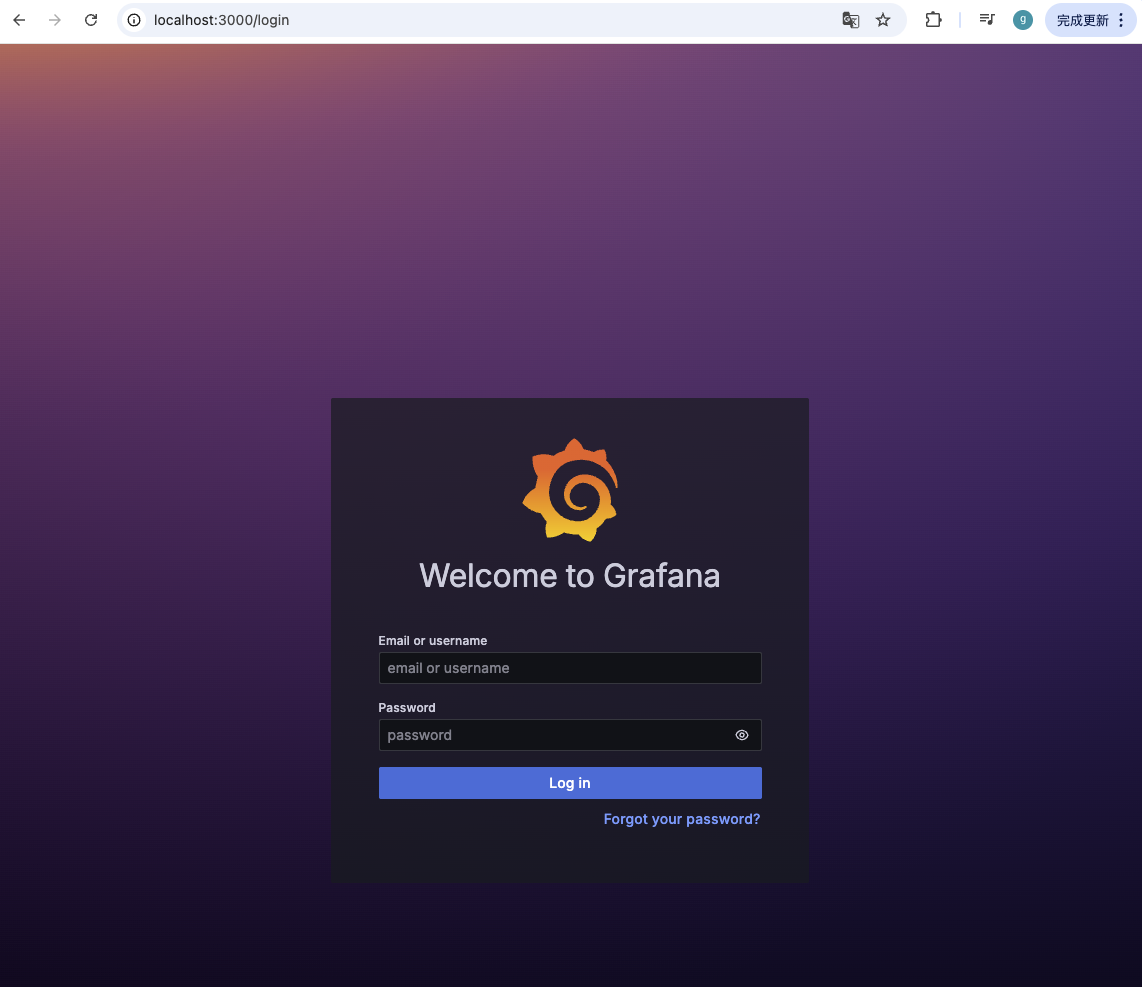This screenshot has height=987, width=1142.
Task: Click the Log in button
Action: click(570, 783)
